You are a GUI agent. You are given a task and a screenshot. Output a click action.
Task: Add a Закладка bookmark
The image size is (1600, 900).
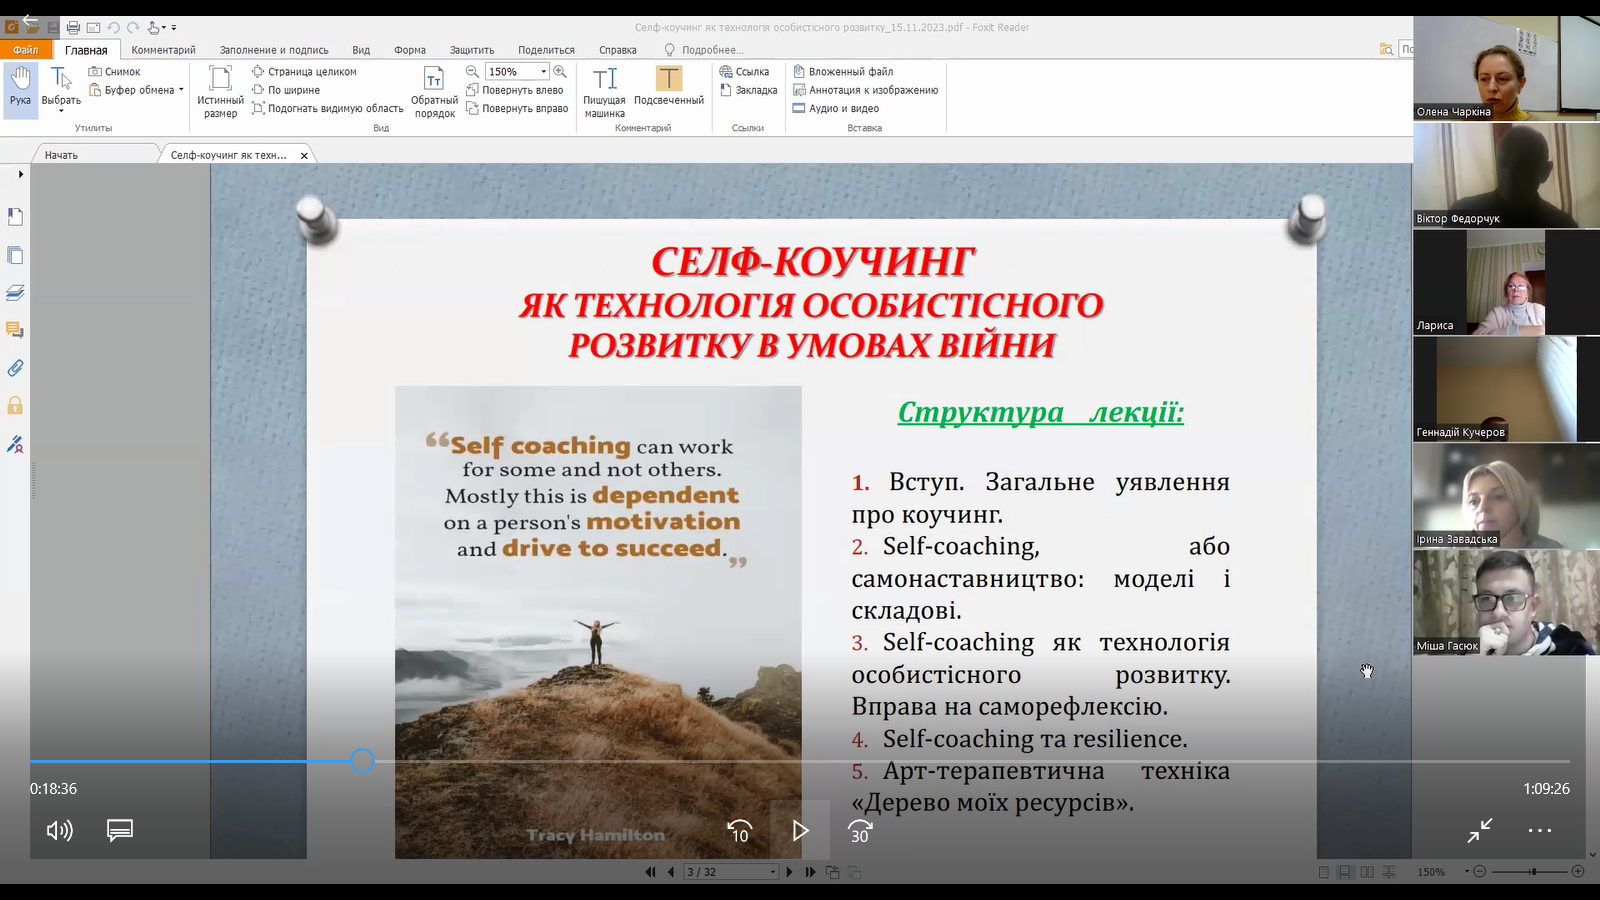[748, 90]
